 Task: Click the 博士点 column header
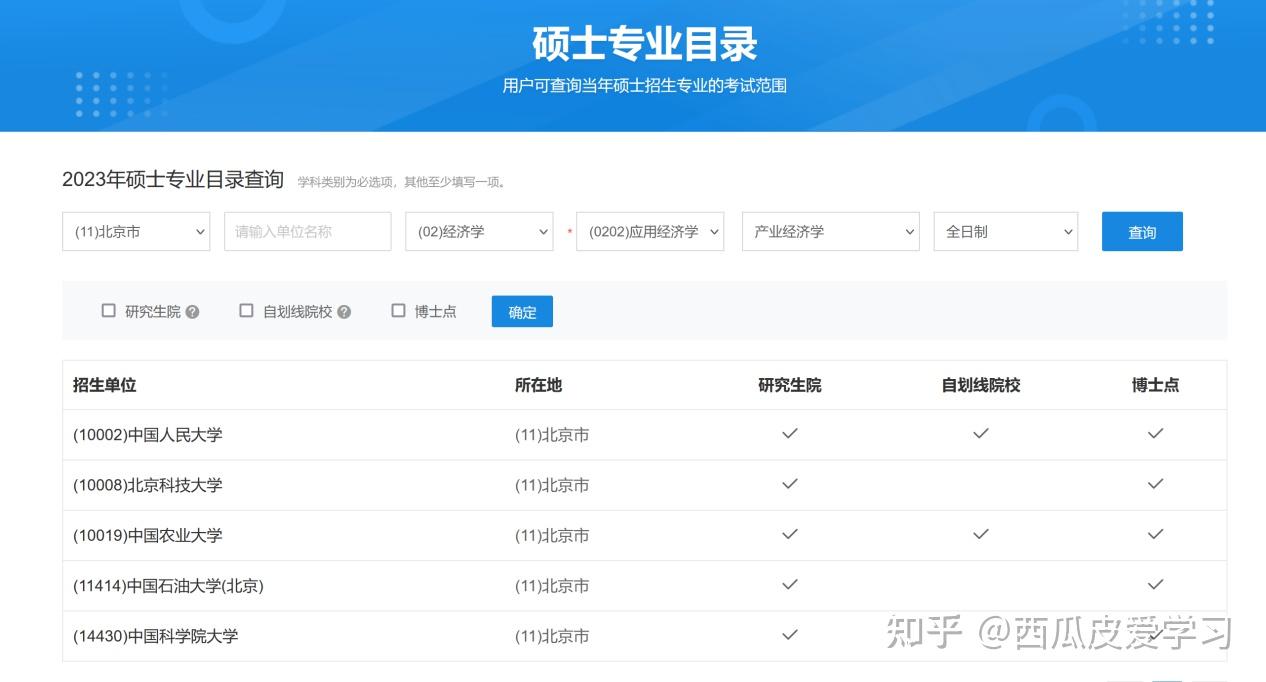pos(1155,385)
